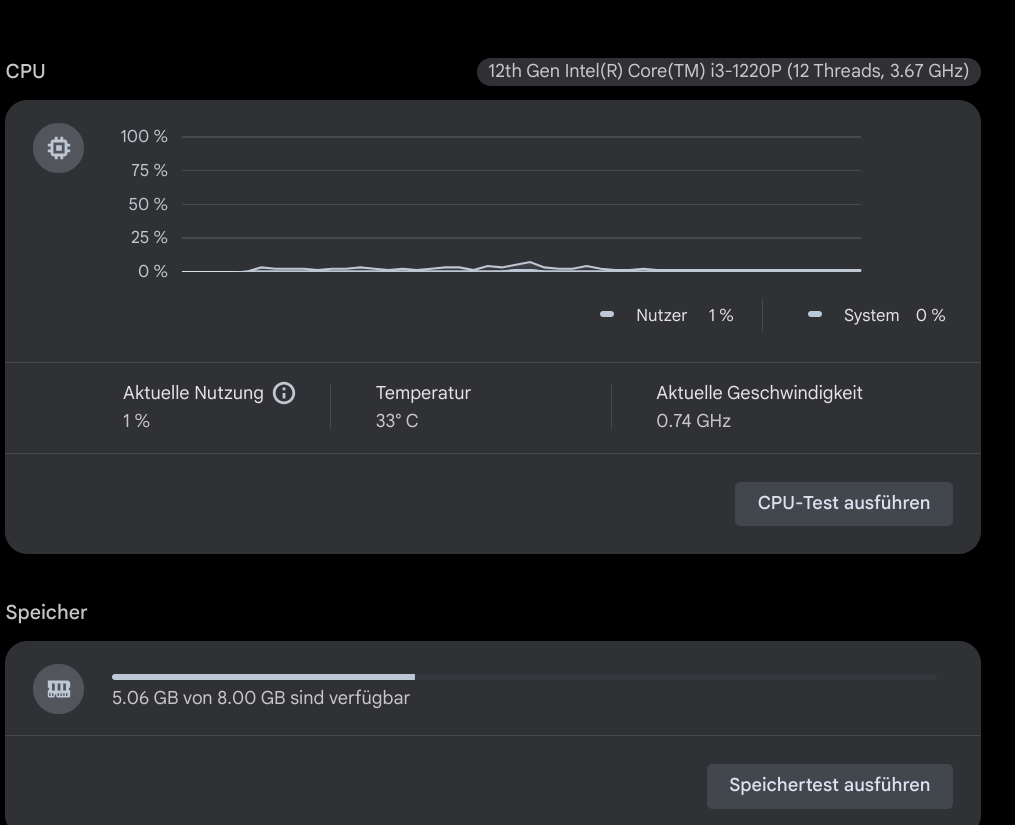The height and width of the screenshot is (825, 1015).
Task: Click the Nutzer 1 % label
Action: click(x=684, y=315)
